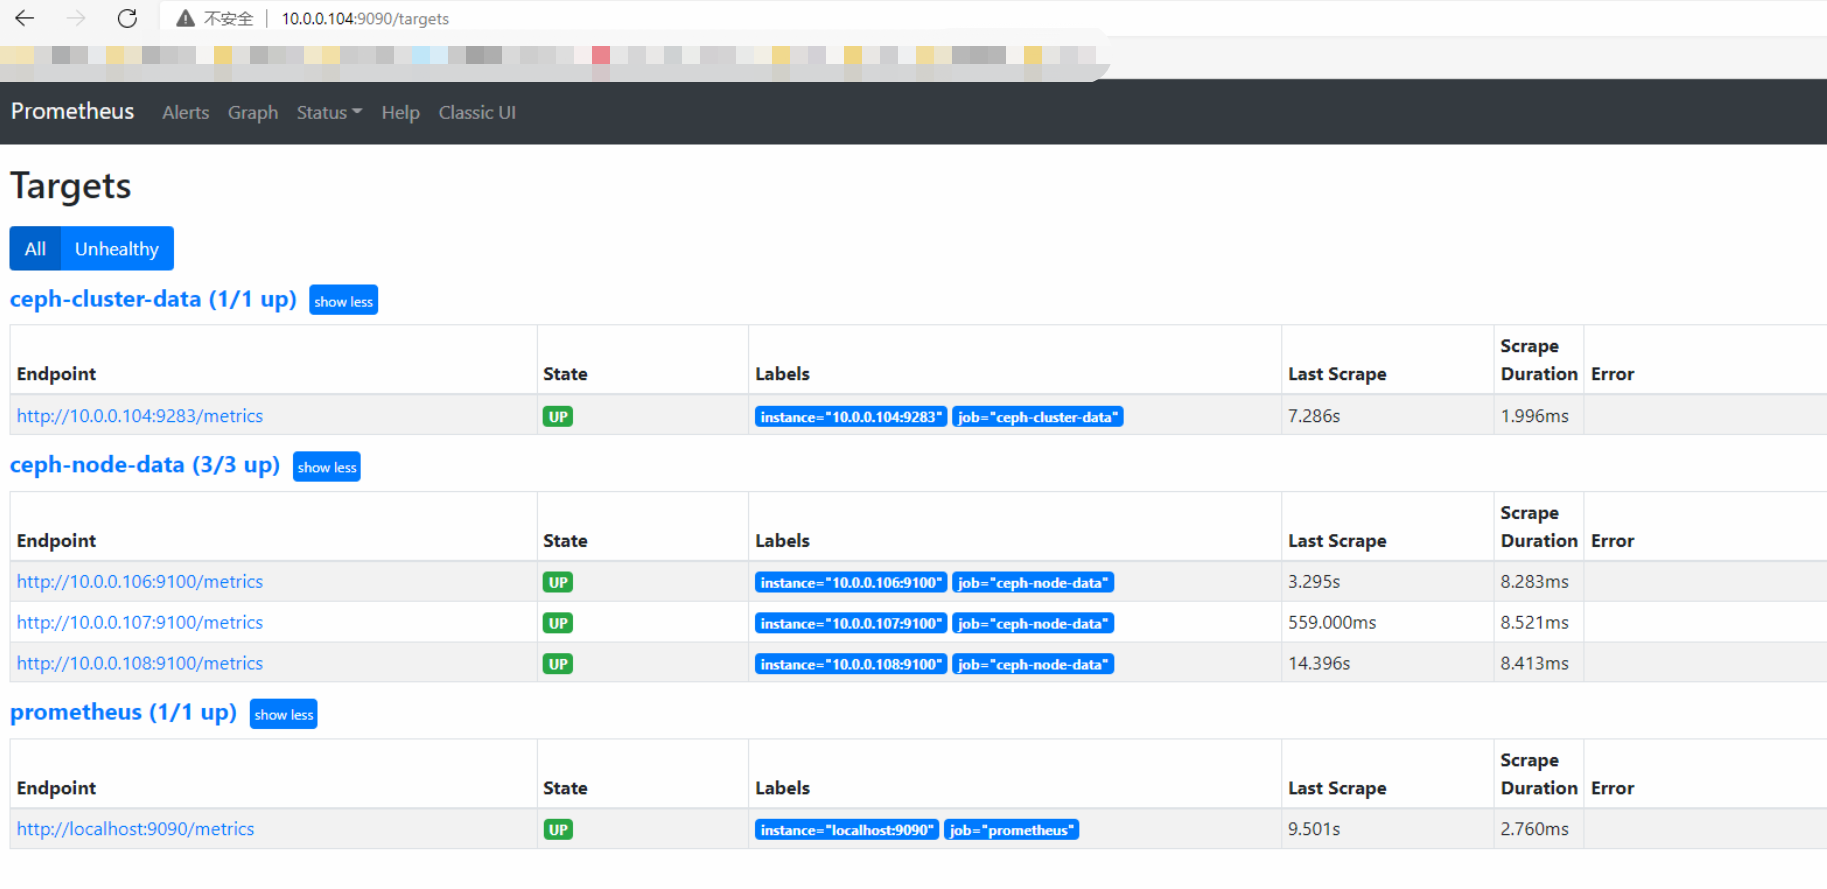Select the All targets filter
The height and width of the screenshot is (889, 1827).
(35, 248)
